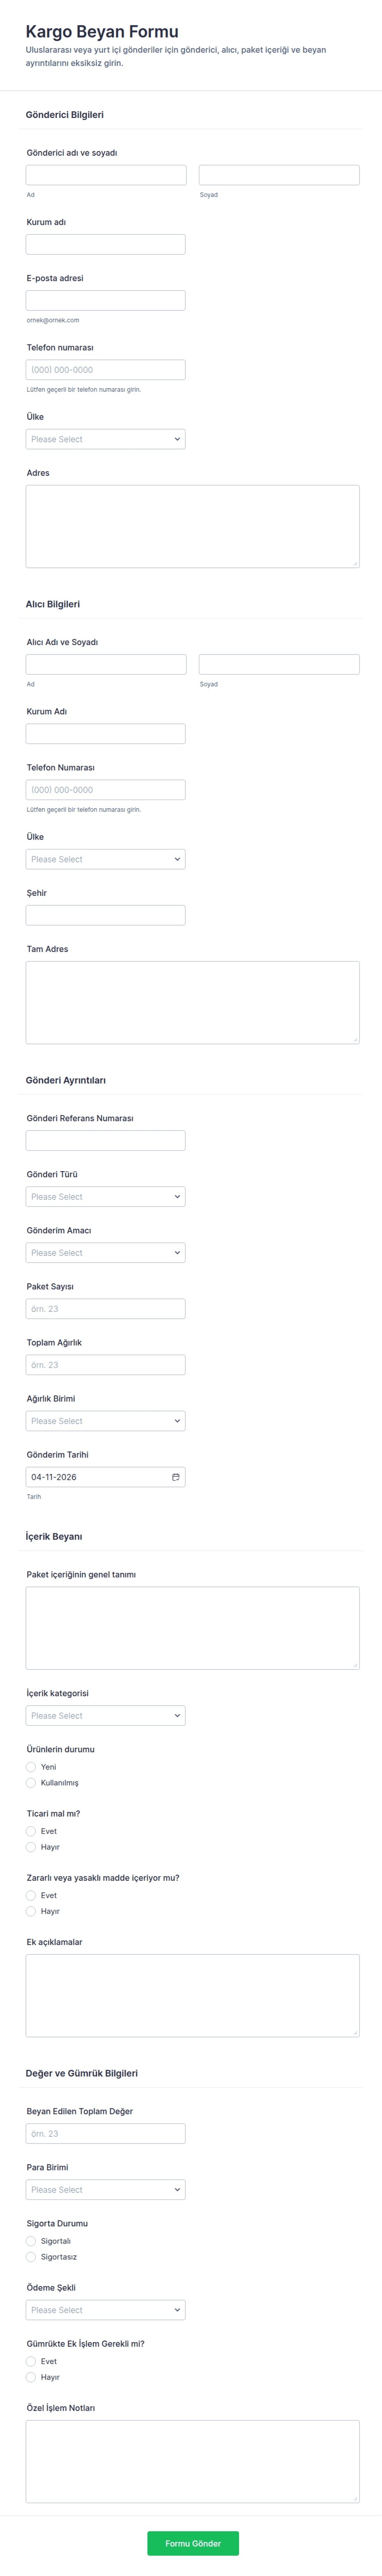
Task: Expand the Gönderi Türü dropdown
Action: pos(105,1197)
